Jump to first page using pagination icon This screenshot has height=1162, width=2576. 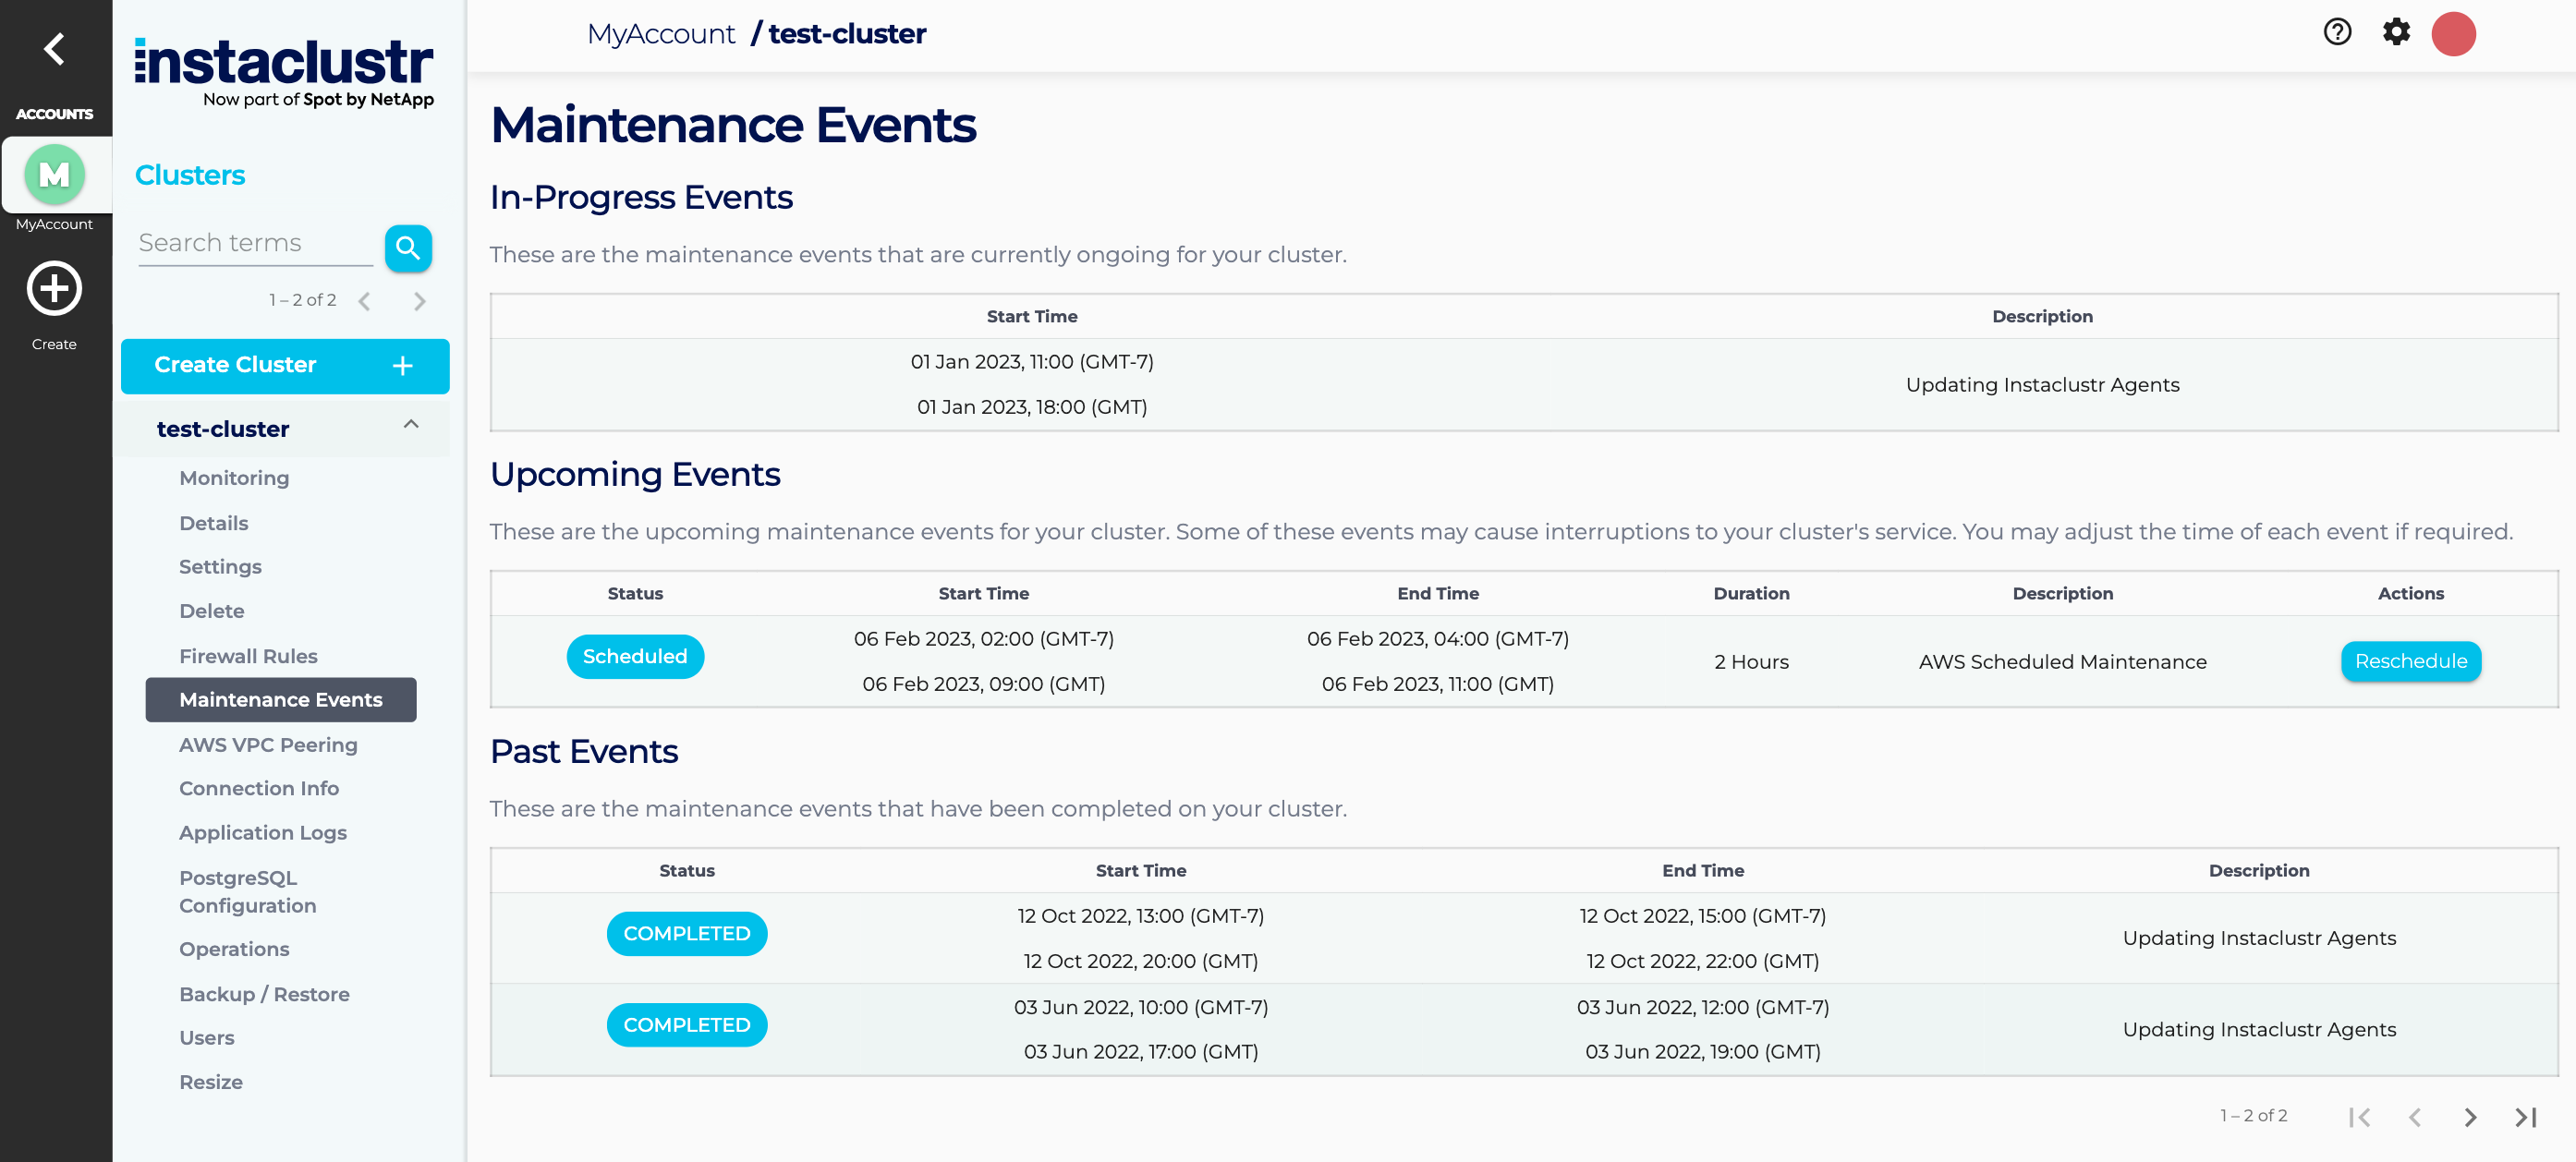click(2362, 1117)
